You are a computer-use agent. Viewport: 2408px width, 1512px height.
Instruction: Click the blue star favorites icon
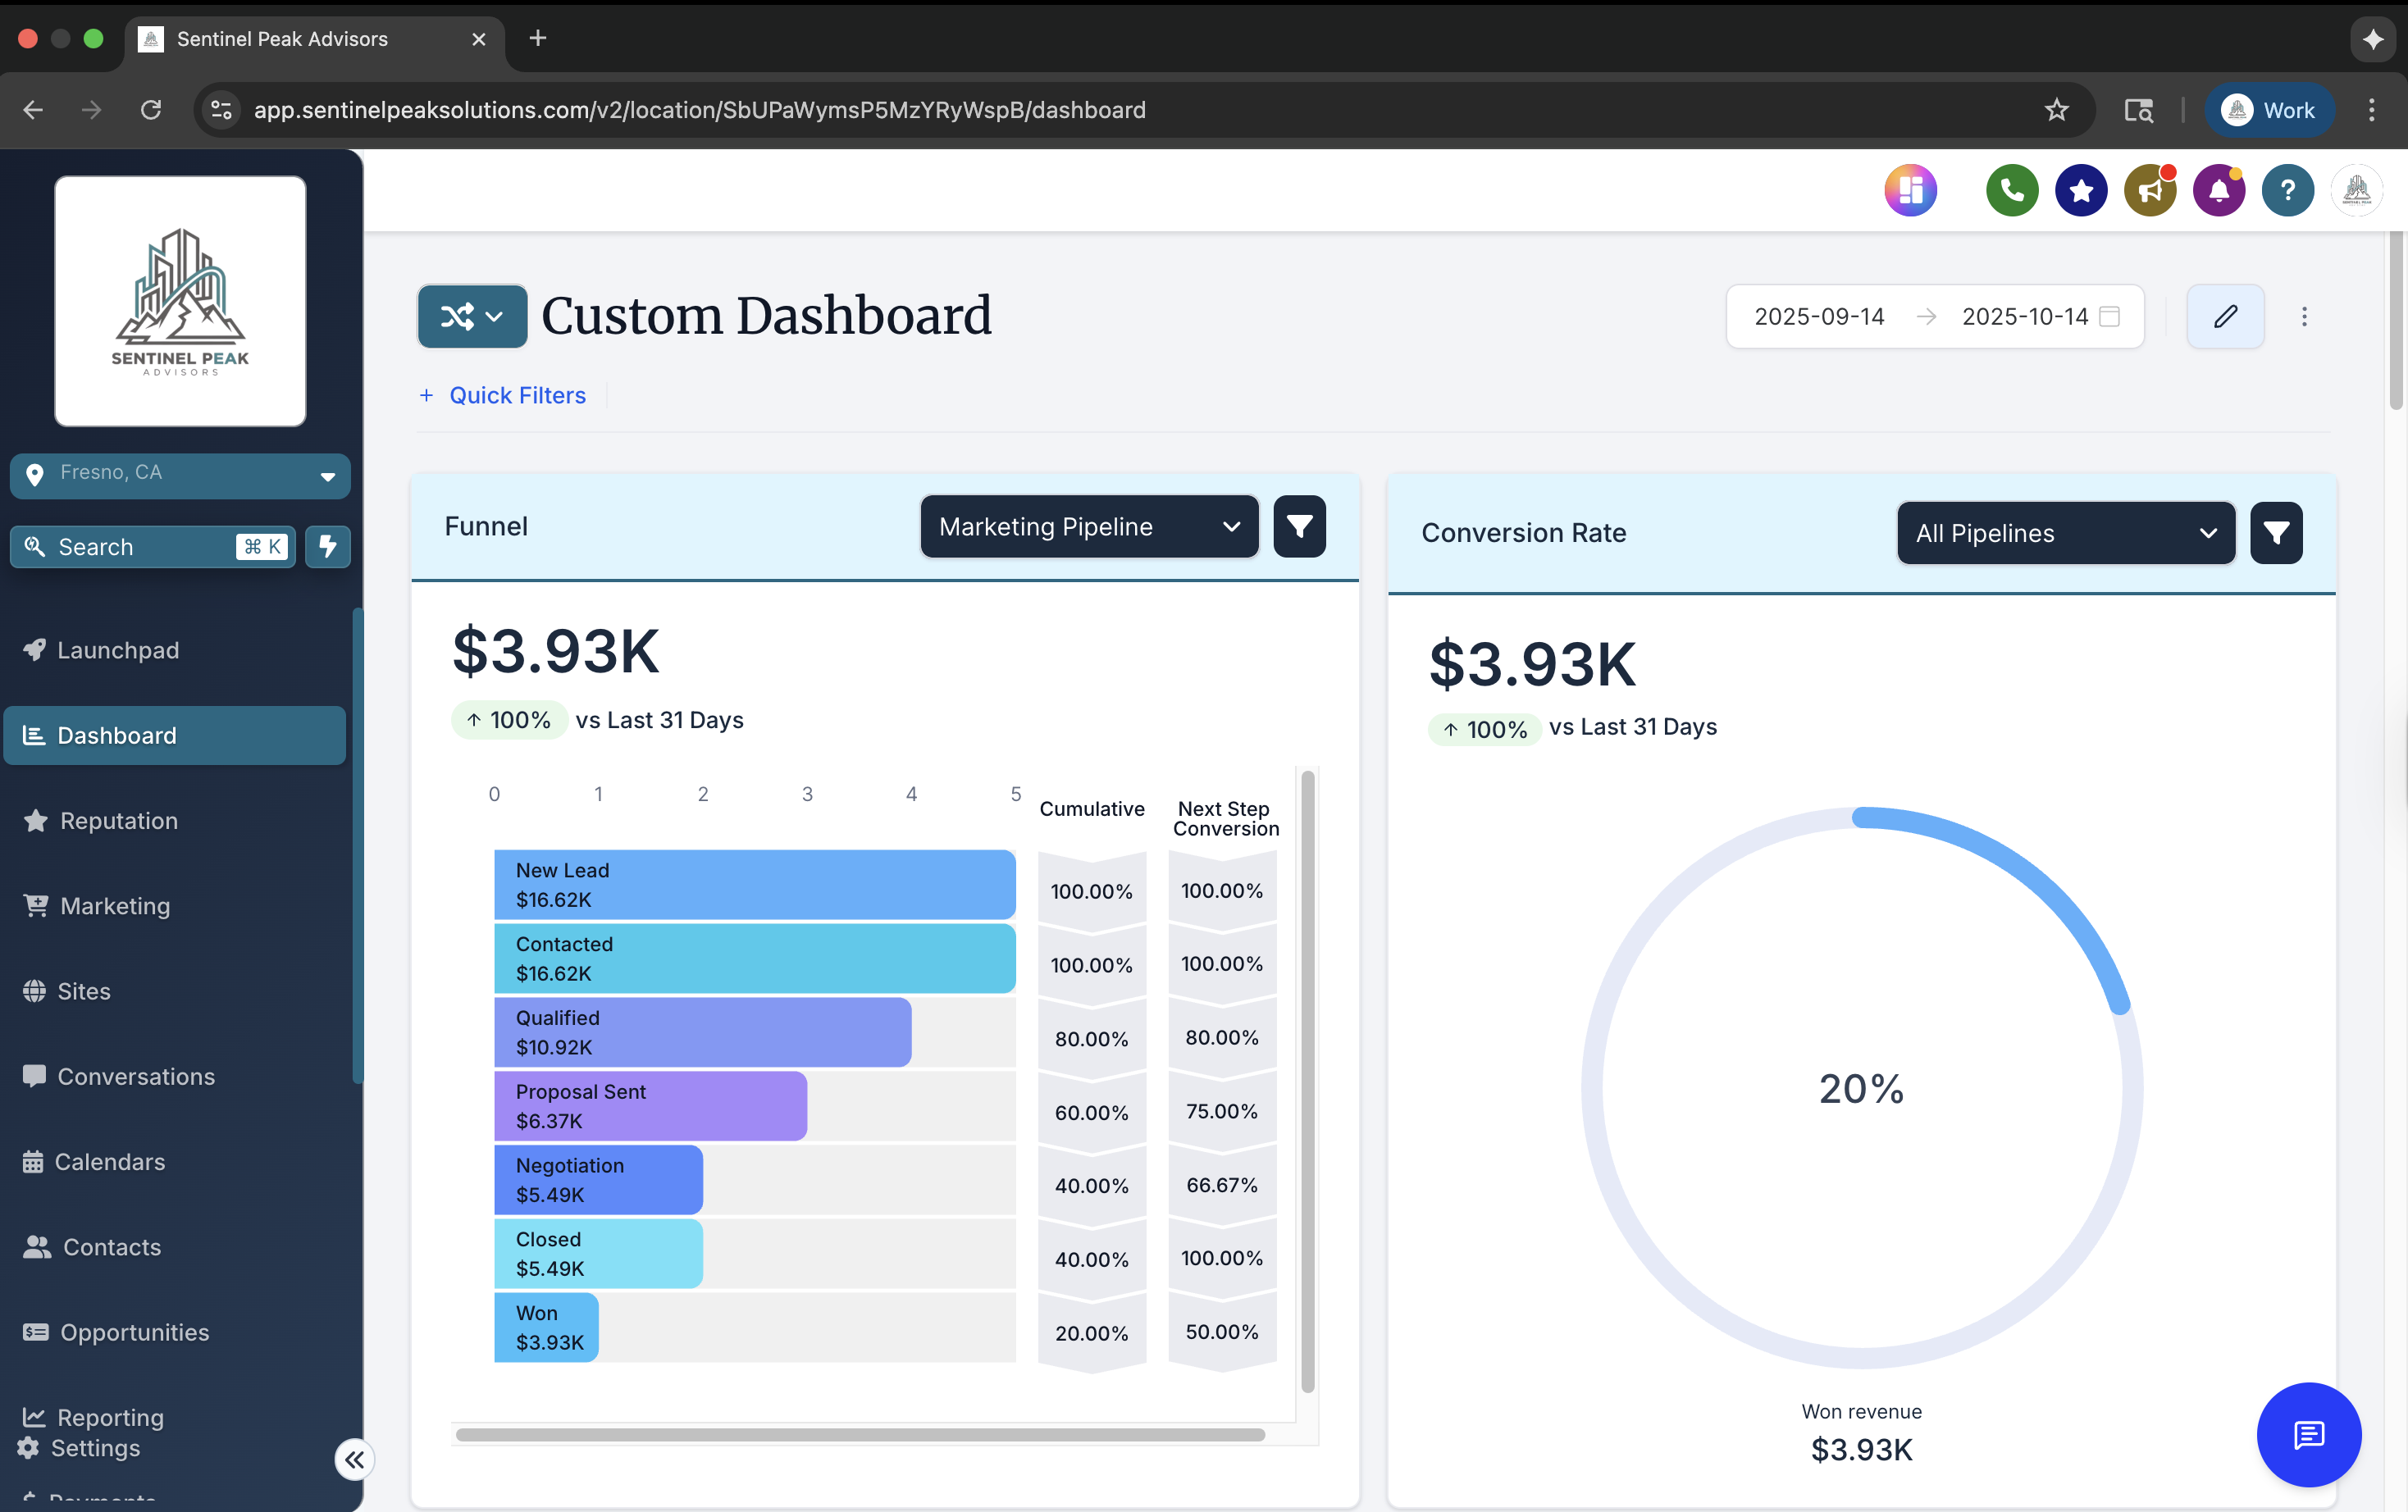[2080, 190]
